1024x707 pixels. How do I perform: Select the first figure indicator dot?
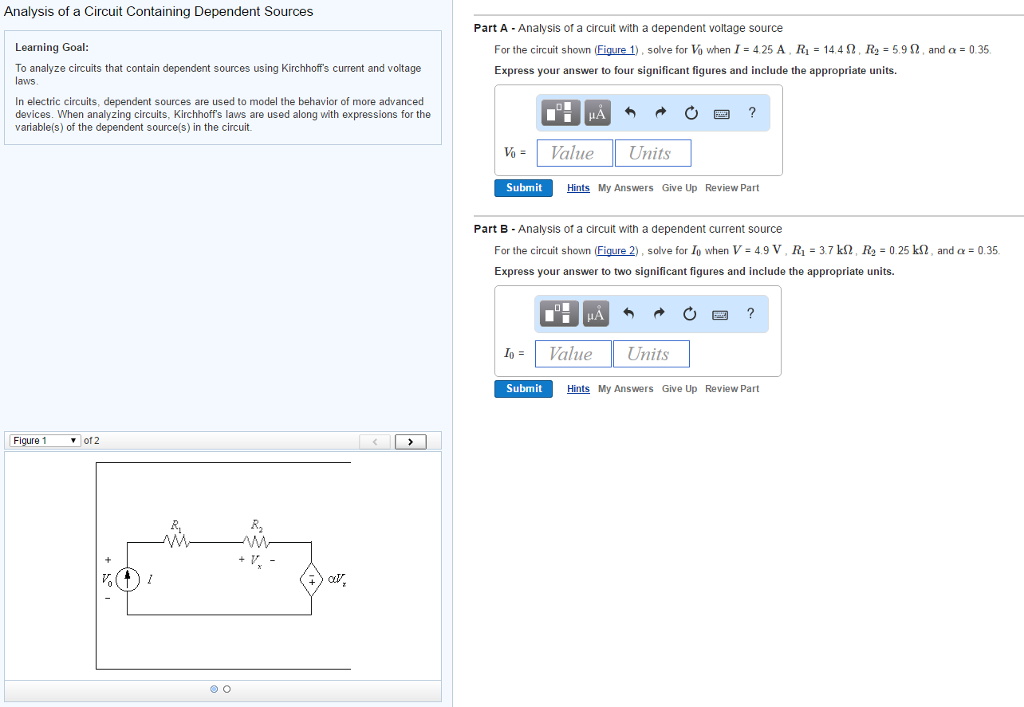pos(212,689)
